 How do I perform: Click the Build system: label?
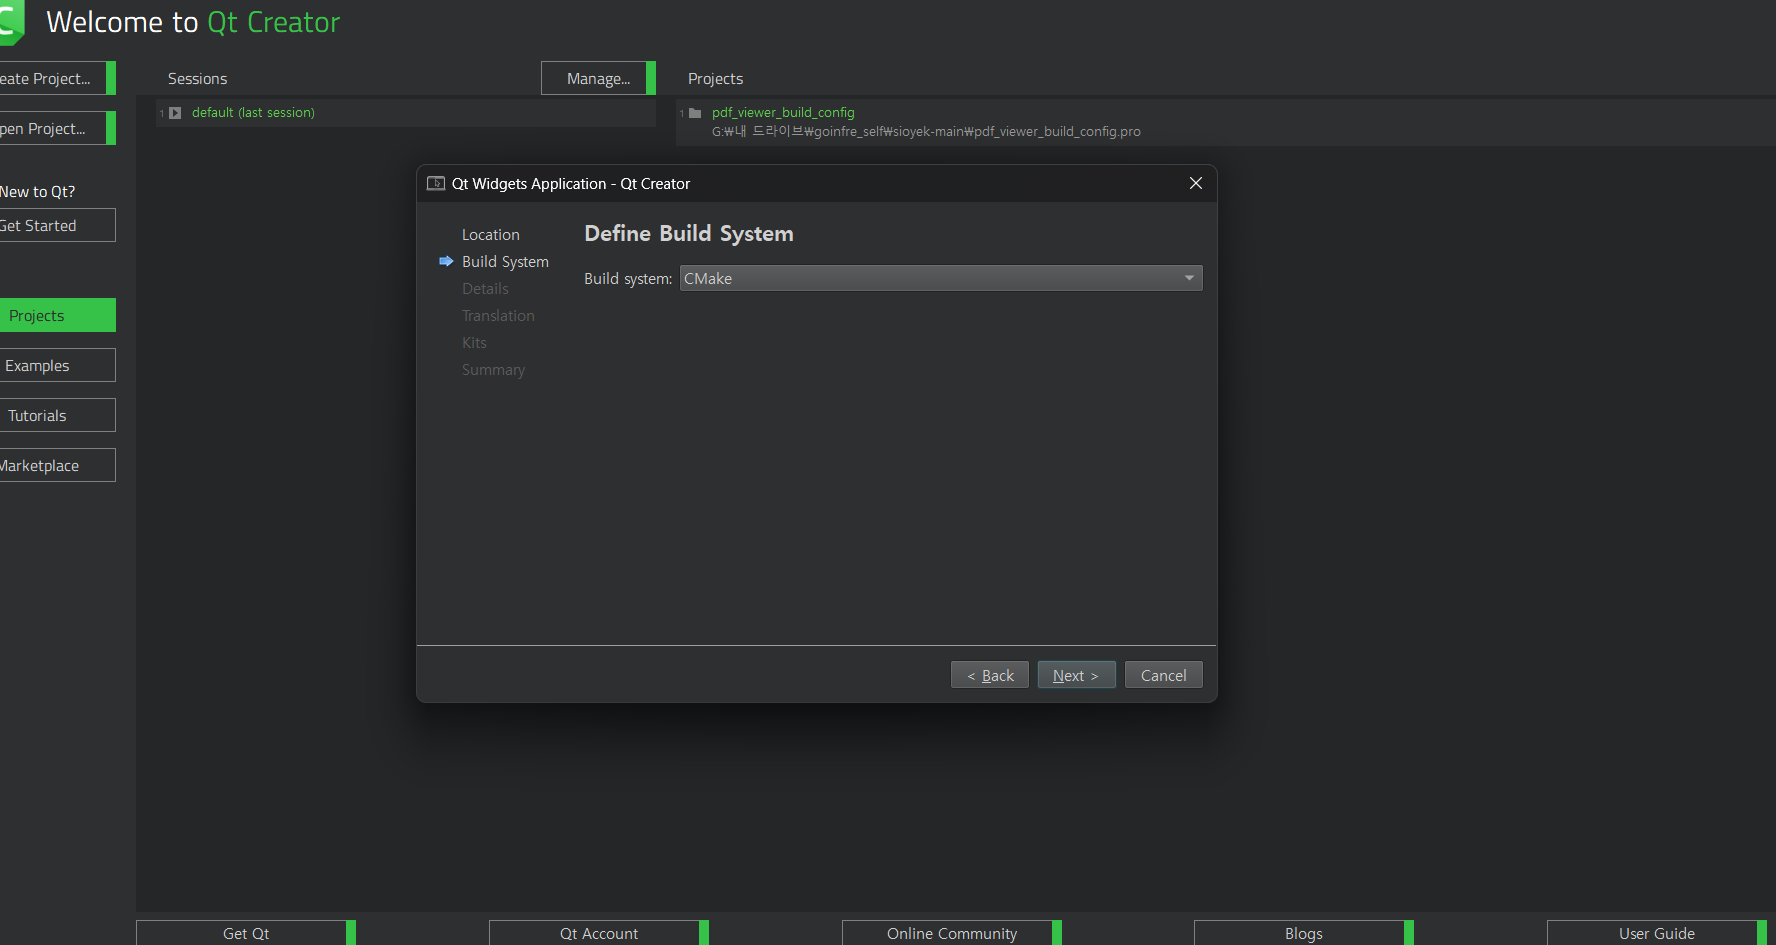628,278
